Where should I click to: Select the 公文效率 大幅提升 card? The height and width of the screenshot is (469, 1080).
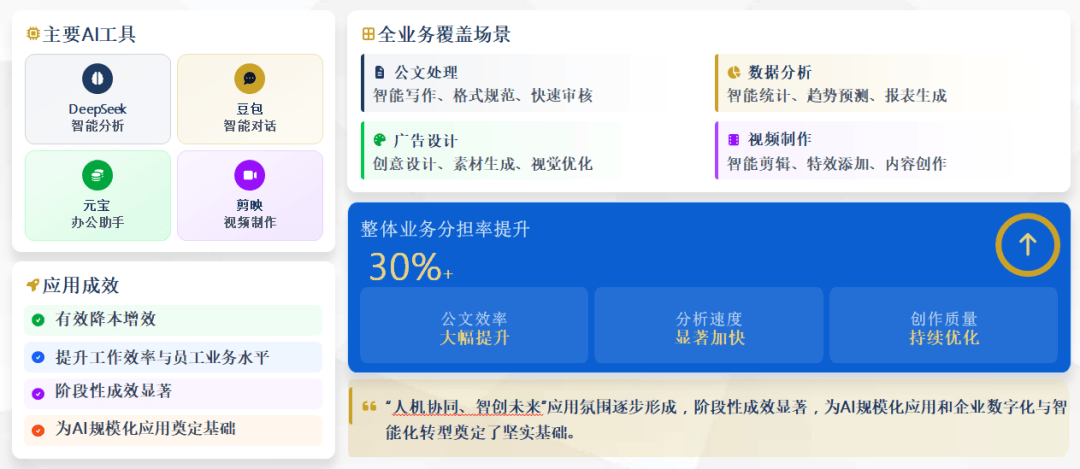[x=474, y=326]
